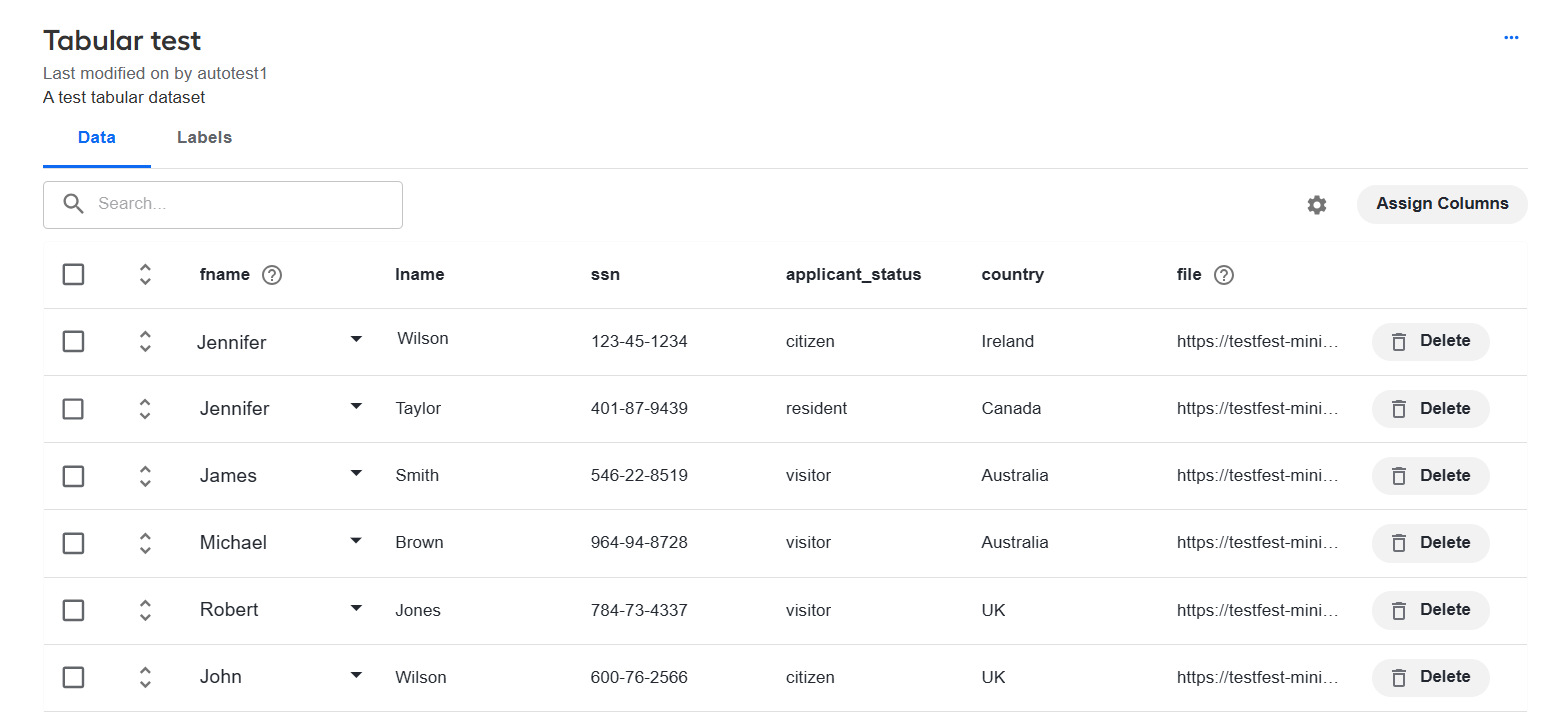Click the Taylor last name cell
Screen dimensions: 1563x712
pyautogui.click(x=418, y=408)
